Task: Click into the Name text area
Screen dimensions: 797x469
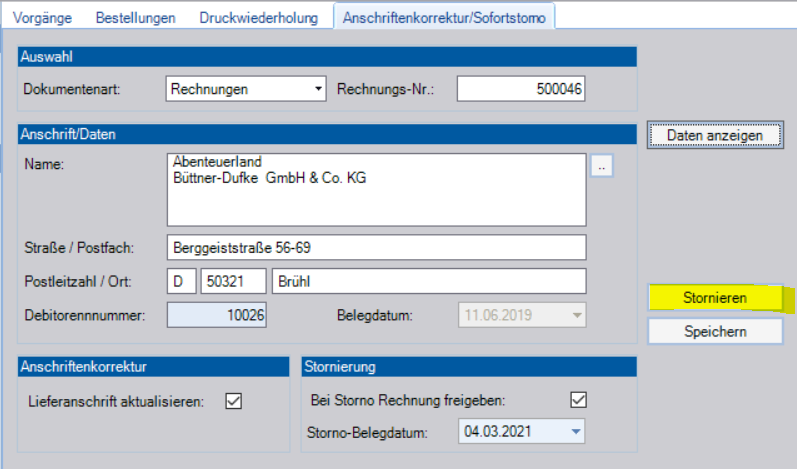Action: [x=375, y=190]
